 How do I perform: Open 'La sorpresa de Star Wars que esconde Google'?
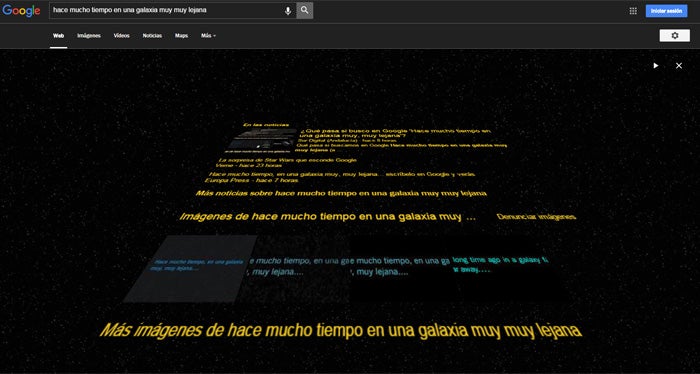pos(287,160)
